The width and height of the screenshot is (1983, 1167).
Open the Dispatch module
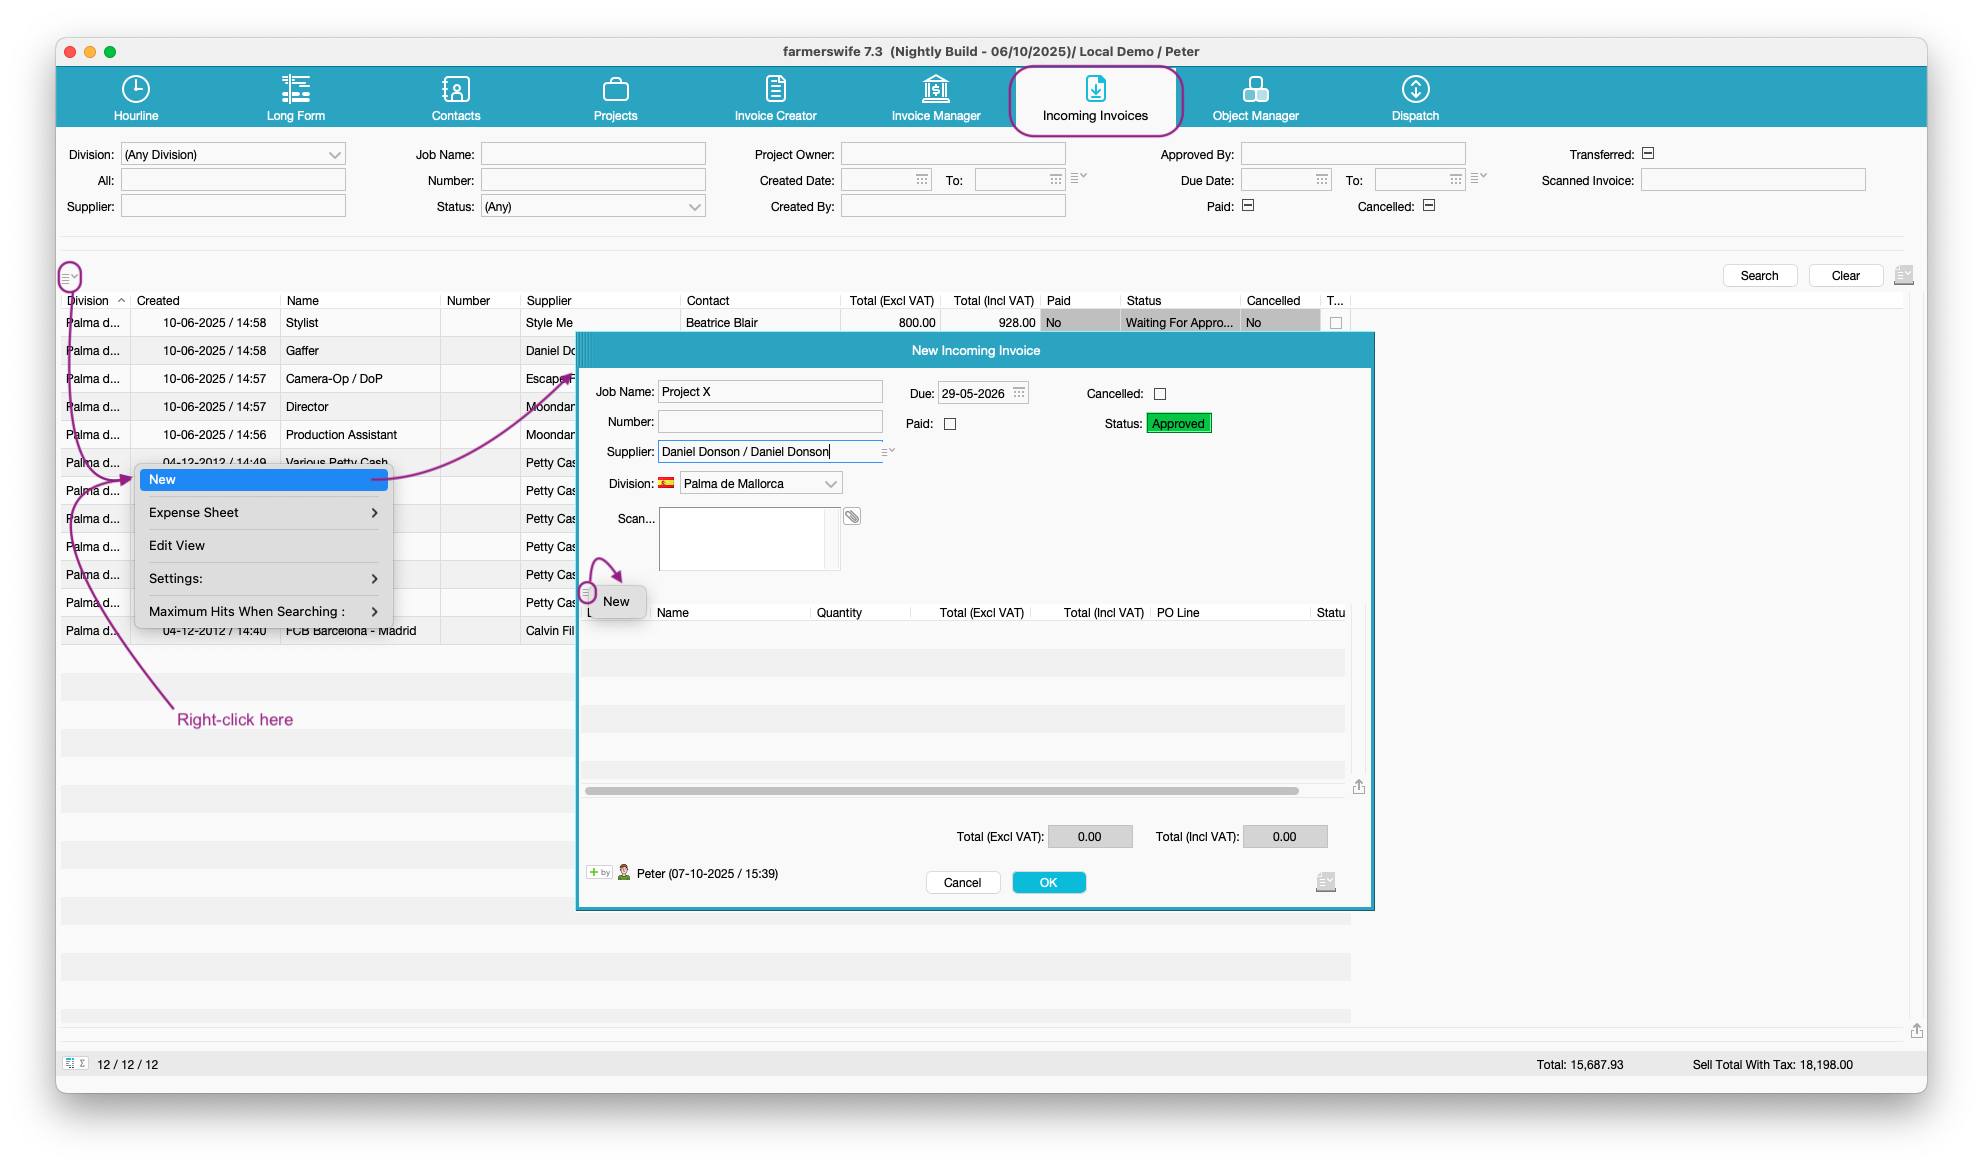[x=1415, y=98]
